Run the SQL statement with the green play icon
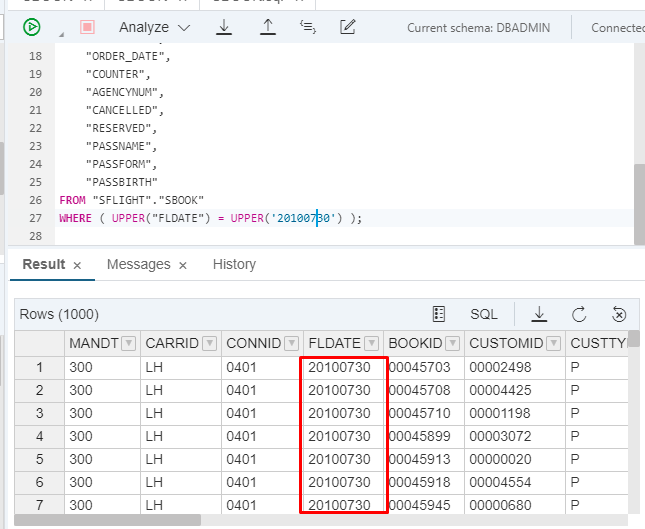 pyautogui.click(x=32, y=28)
